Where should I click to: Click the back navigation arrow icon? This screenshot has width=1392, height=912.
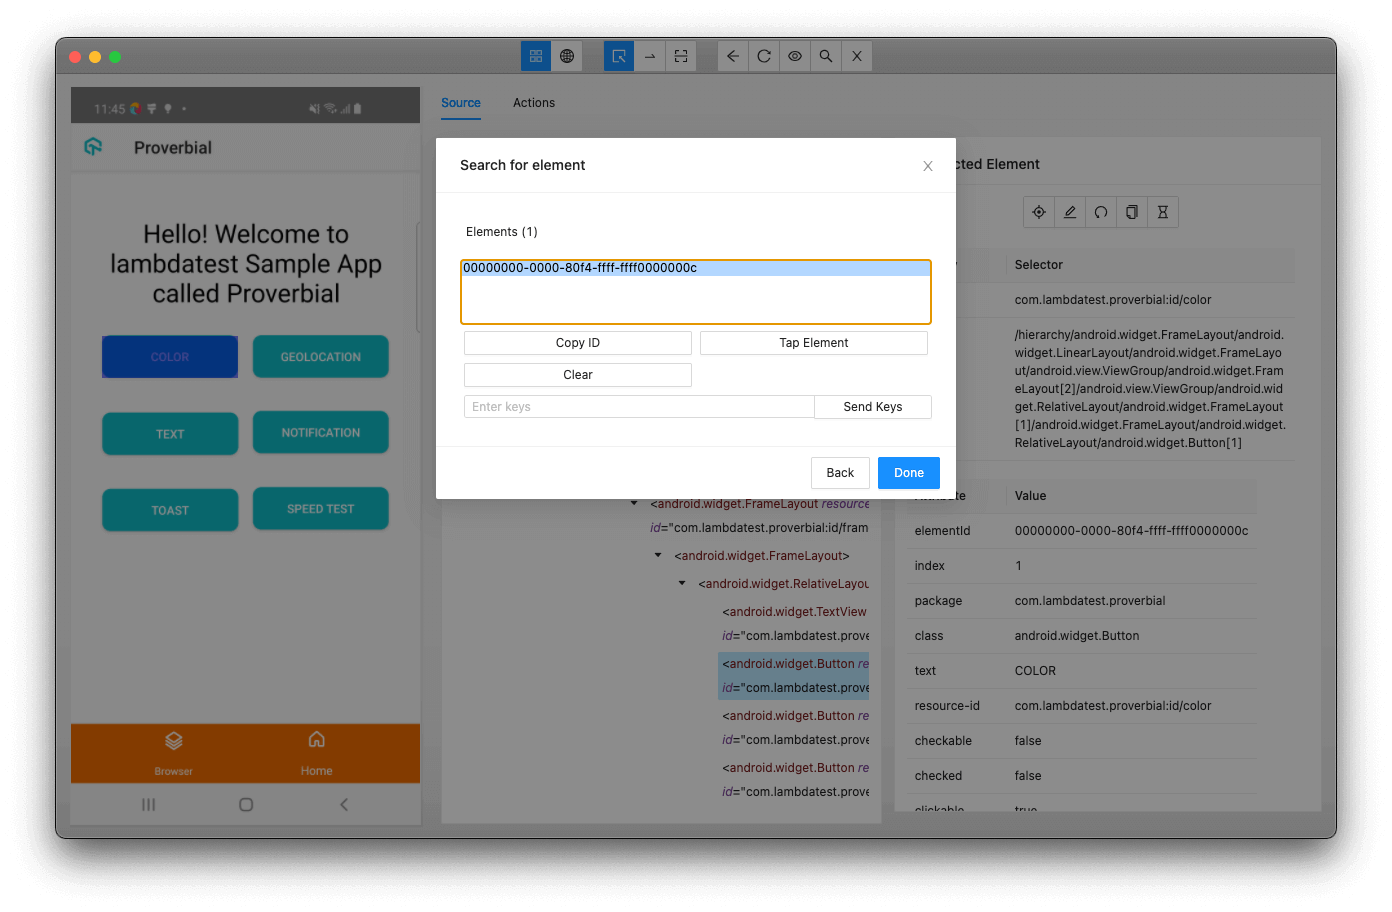tap(732, 56)
